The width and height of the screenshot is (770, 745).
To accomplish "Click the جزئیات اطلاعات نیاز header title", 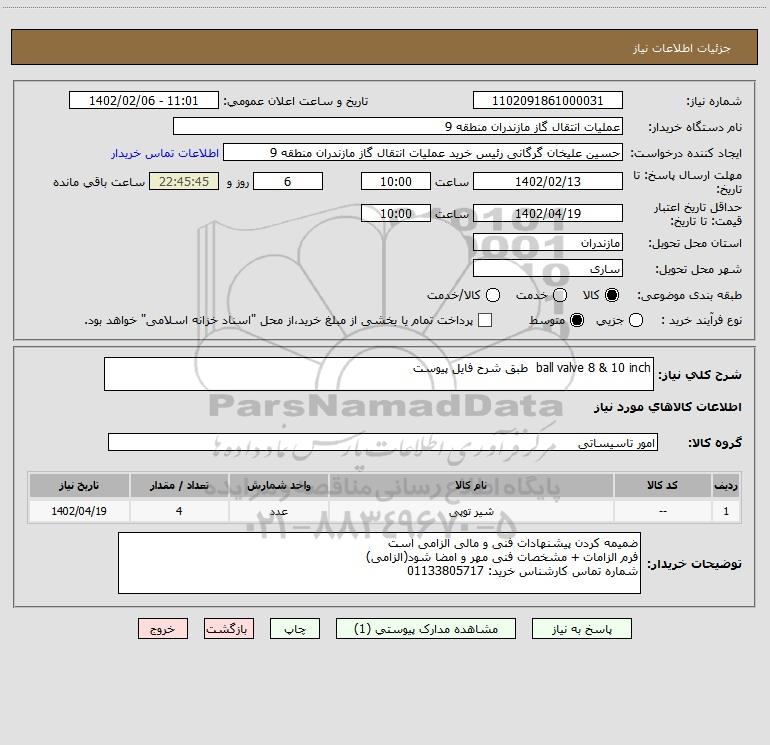I will tap(682, 48).
